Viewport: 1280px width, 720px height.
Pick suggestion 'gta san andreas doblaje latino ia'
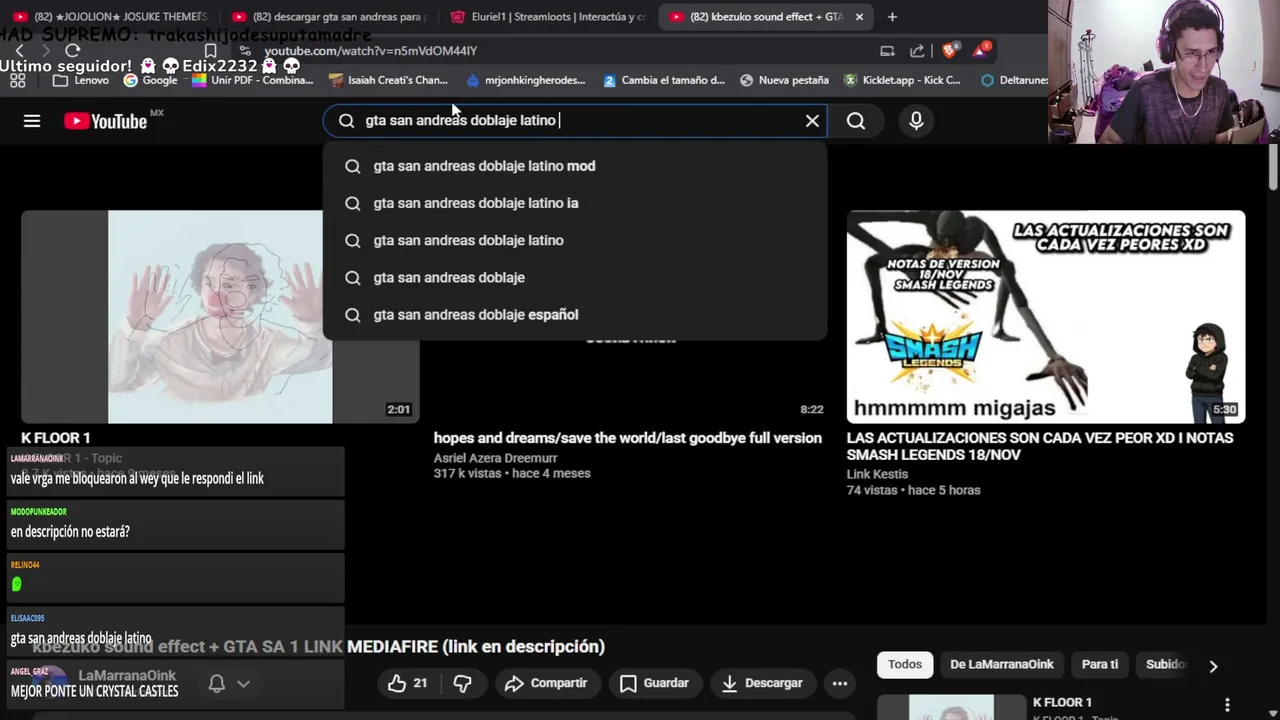575,203
